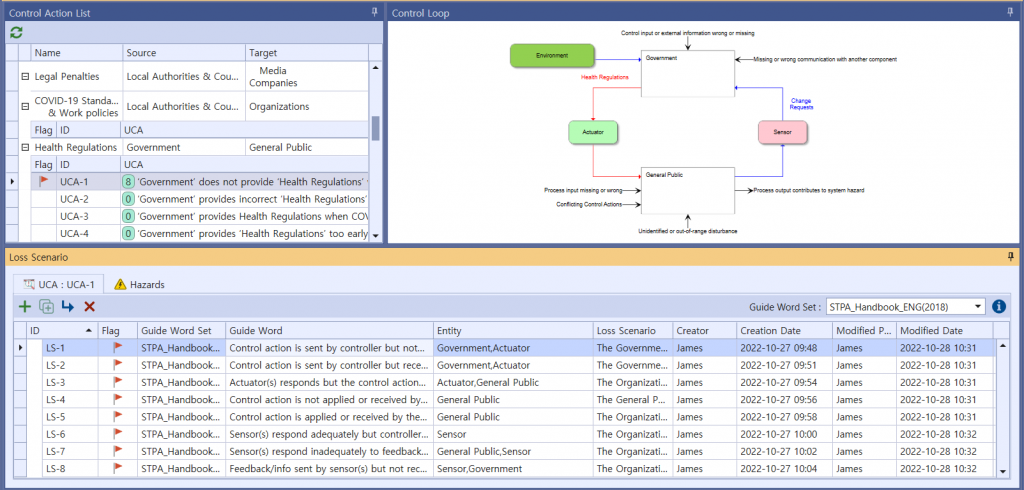1024x490 pixels.
Task: Click the flag icon in LS-6 row
Action: tap(118, 434)
